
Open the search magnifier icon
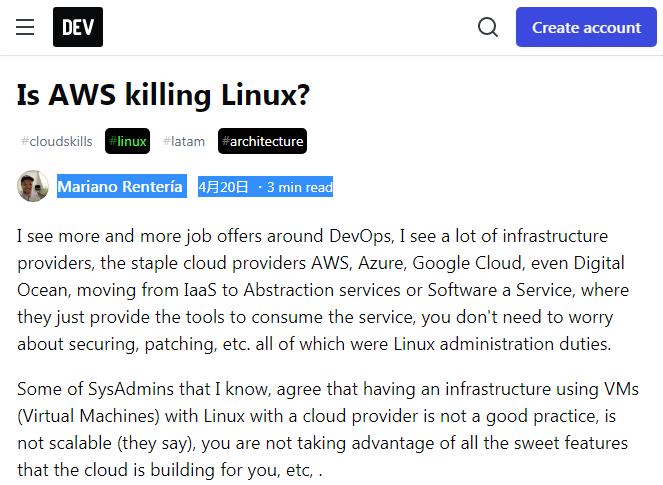(x=488, y=27)
